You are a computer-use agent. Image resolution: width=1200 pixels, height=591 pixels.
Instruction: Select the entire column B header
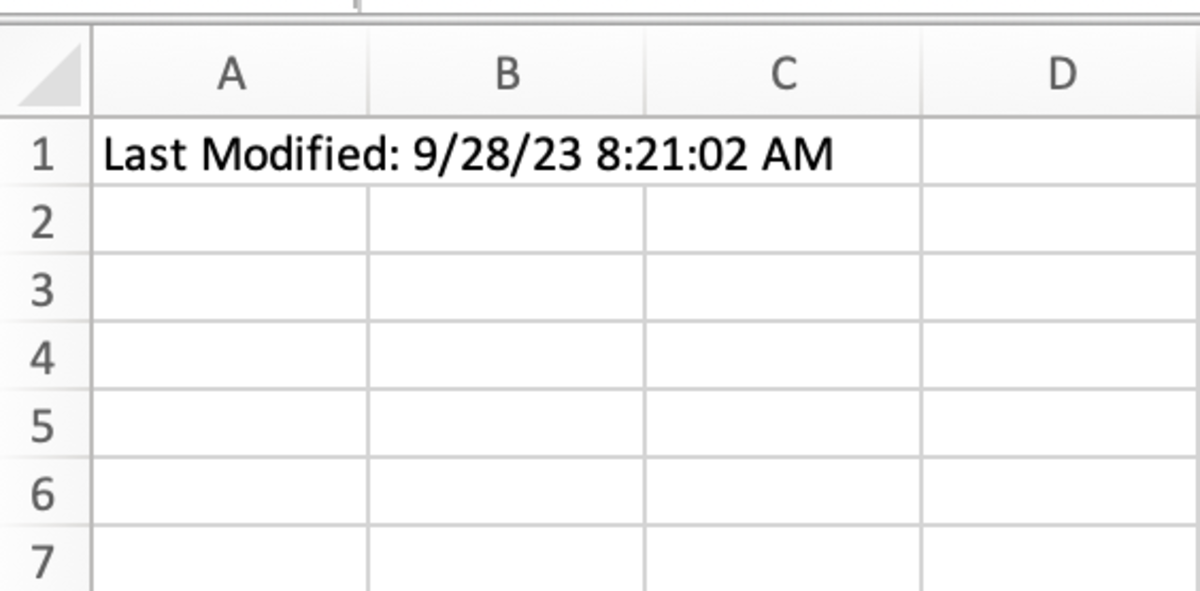(x=508, y=71)
